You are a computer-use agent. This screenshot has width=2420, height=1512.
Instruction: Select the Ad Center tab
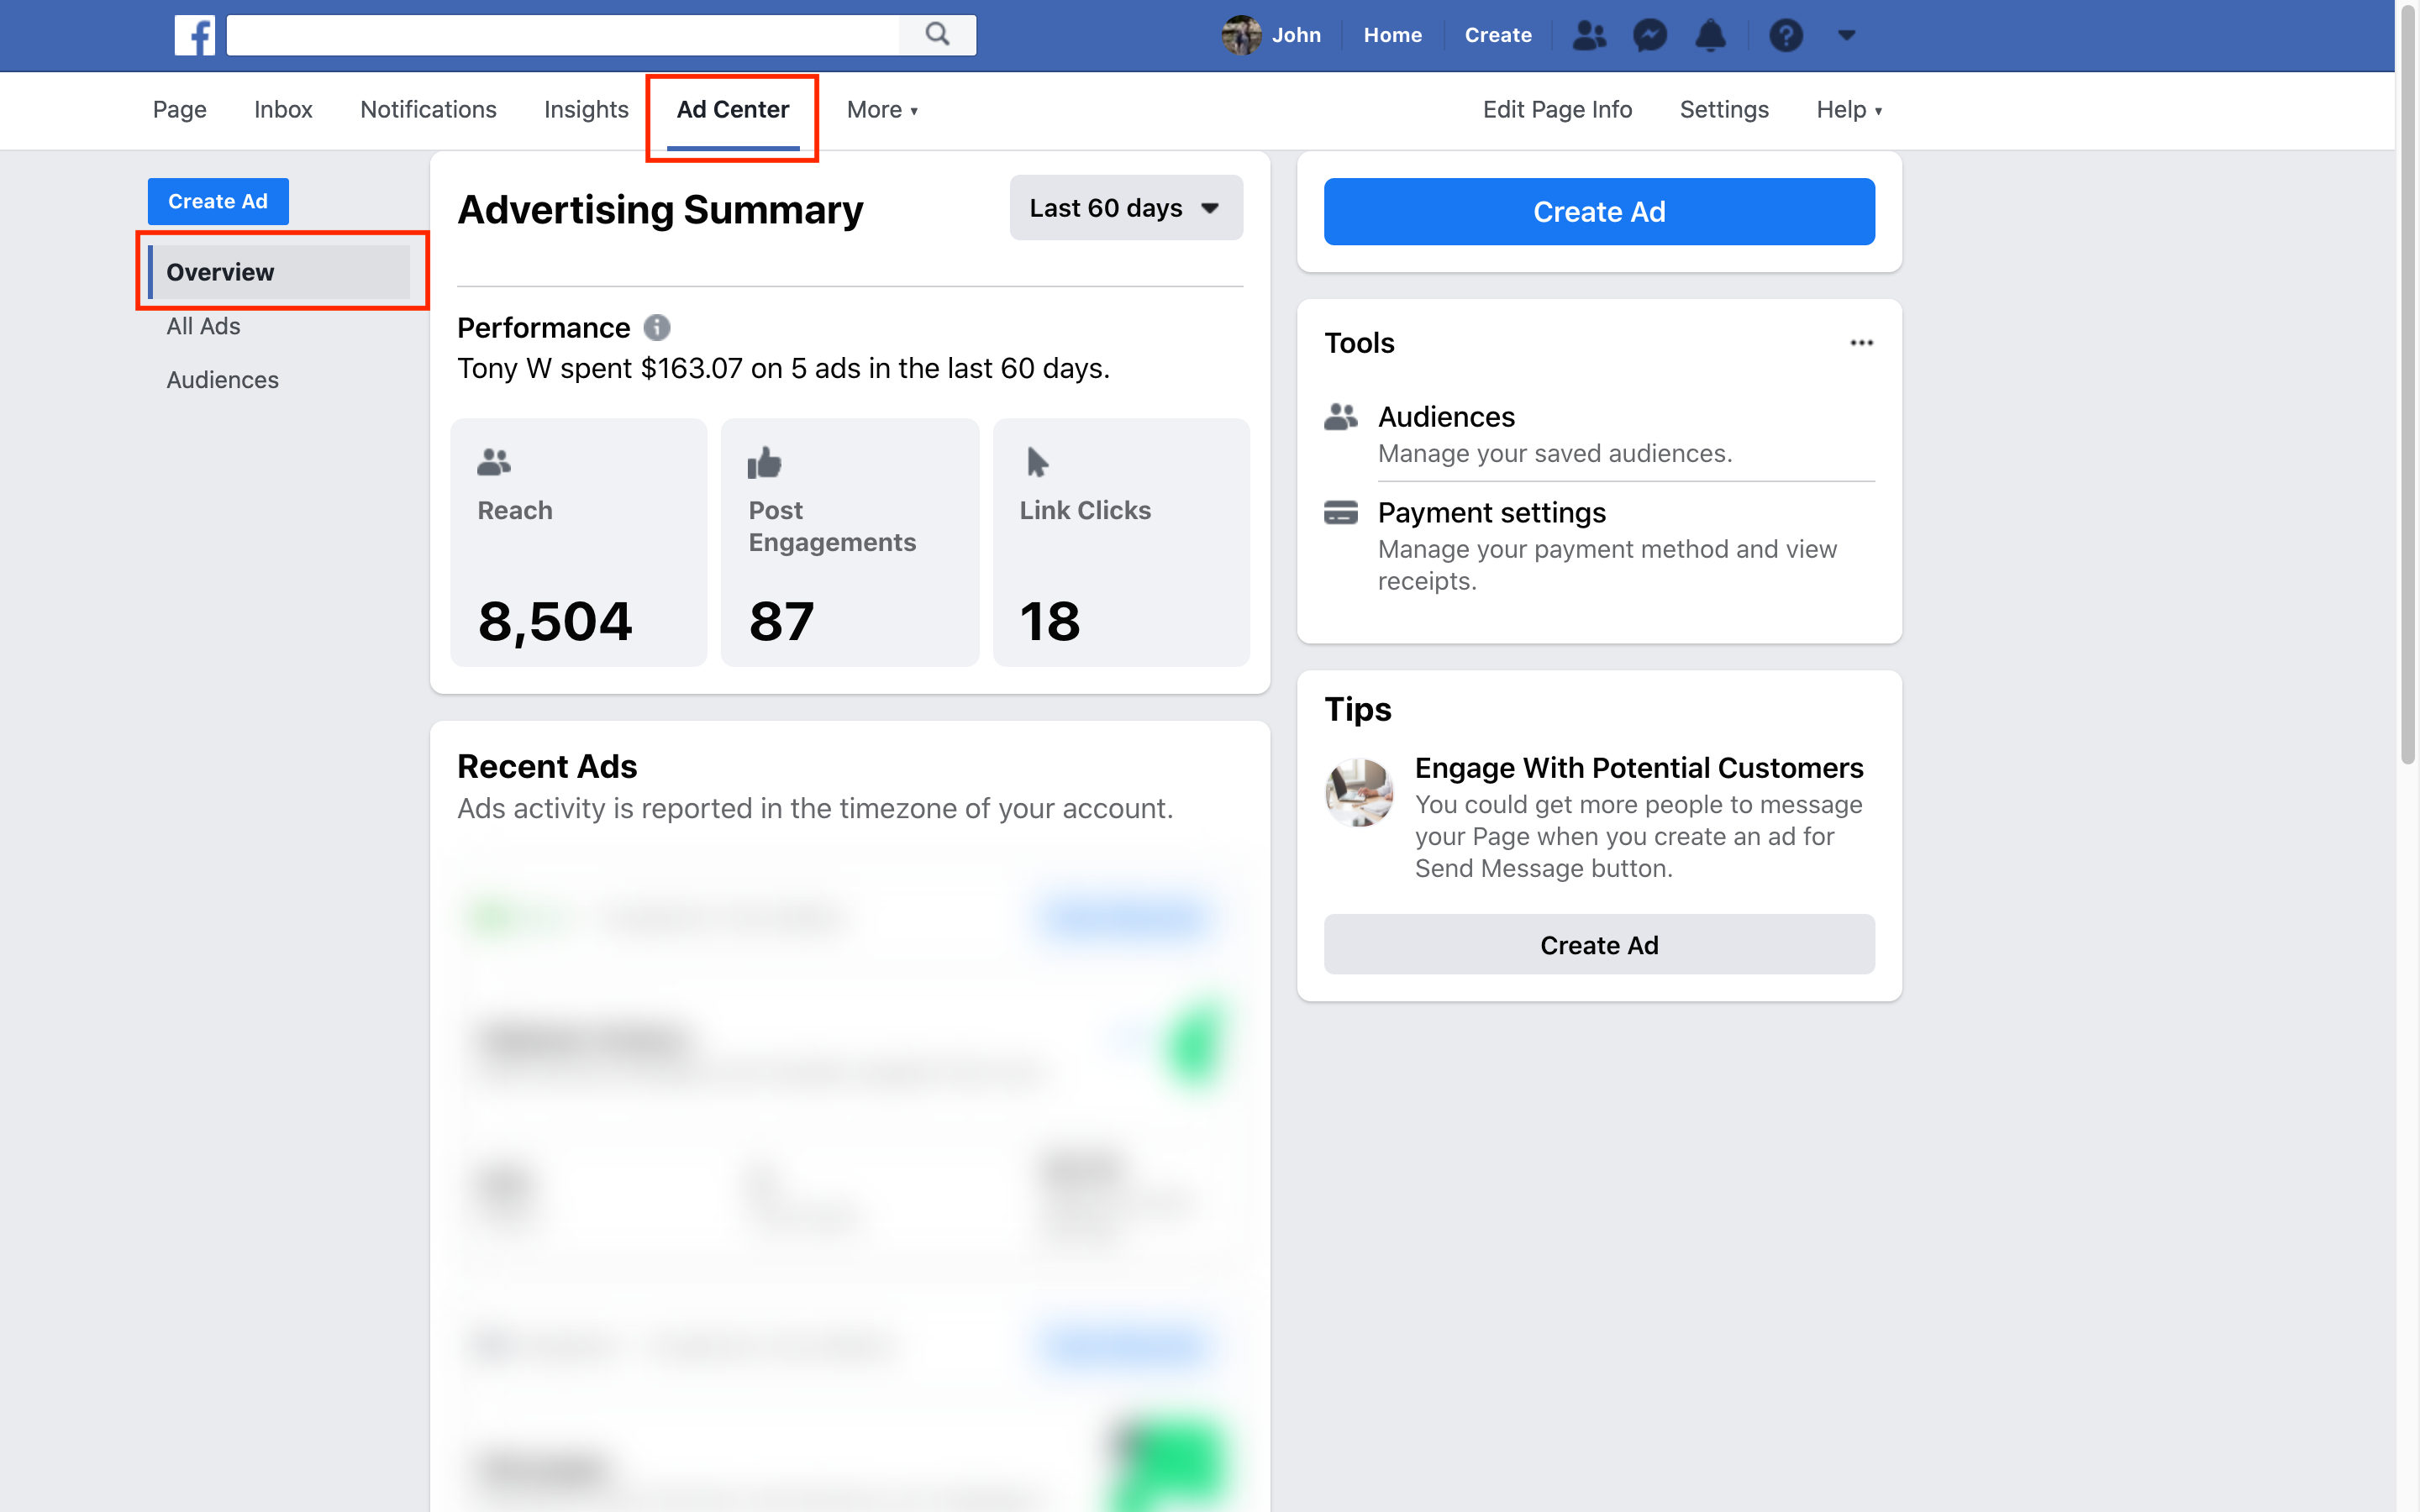coord(733,109)
